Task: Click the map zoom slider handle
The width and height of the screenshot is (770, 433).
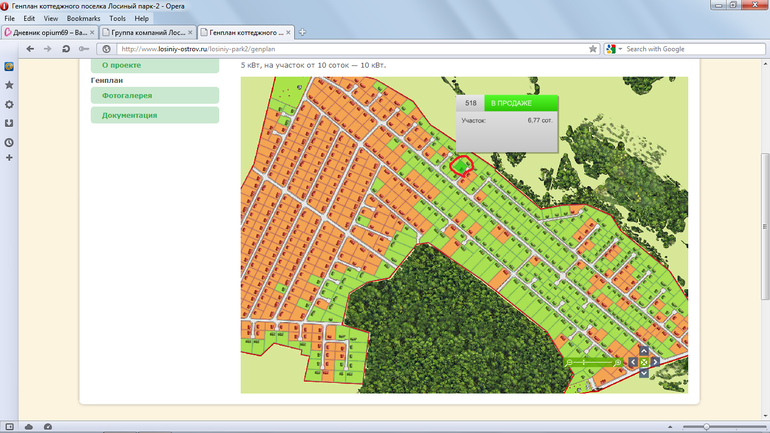Action: [584, 362]
